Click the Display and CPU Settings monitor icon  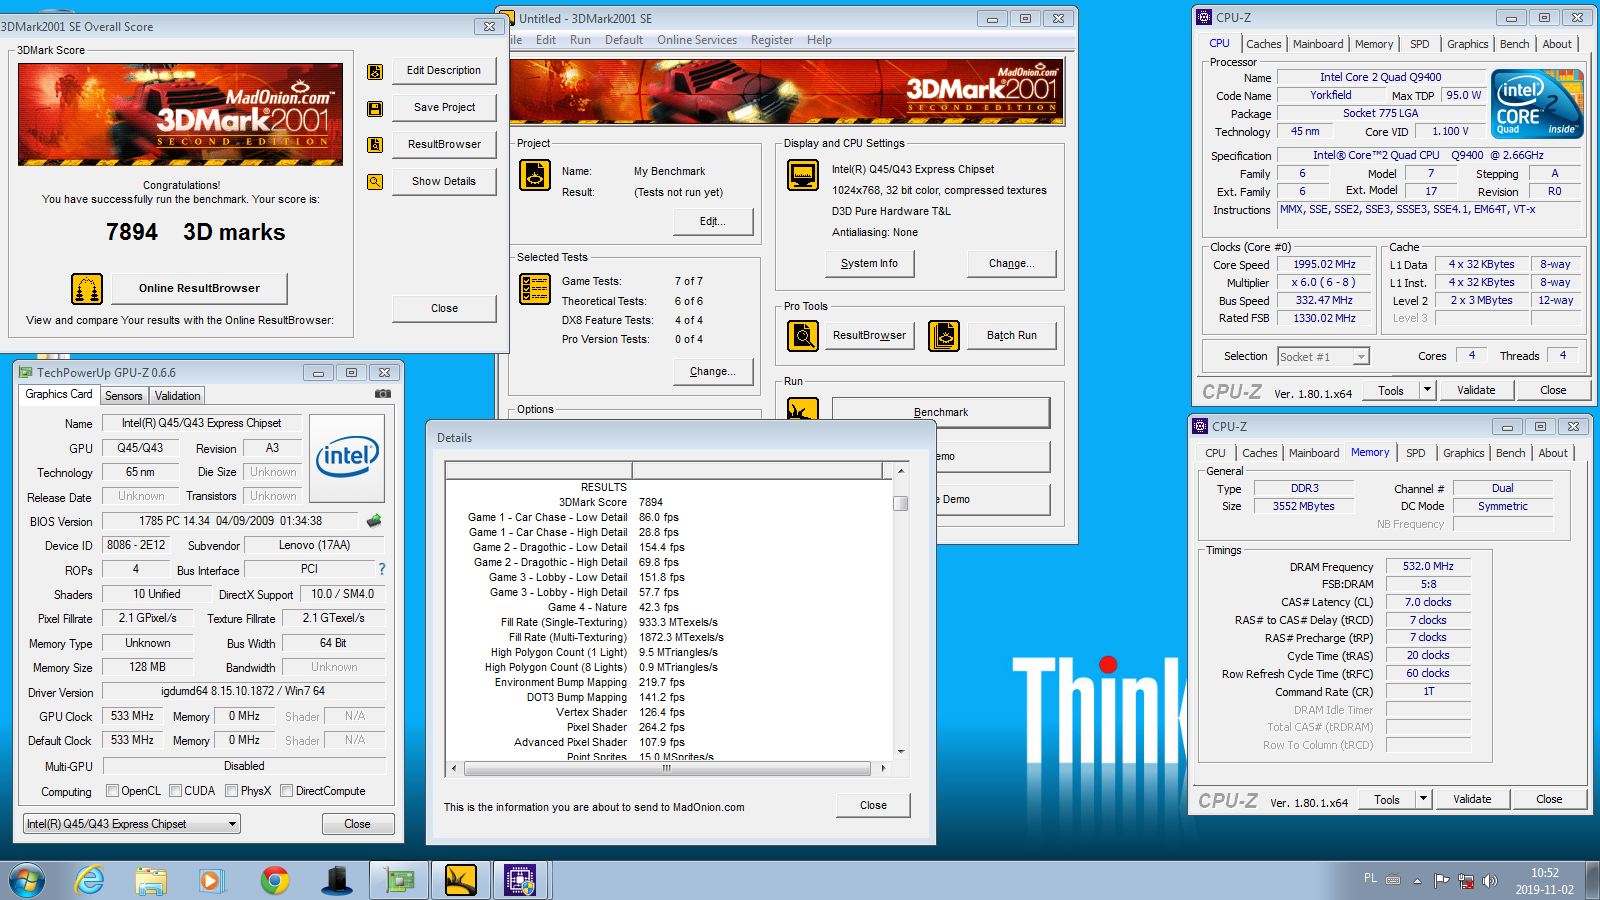[x=803, y=175]
